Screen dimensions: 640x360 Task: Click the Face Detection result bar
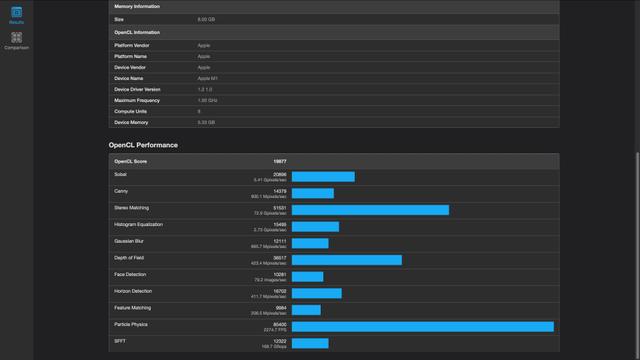307,277
